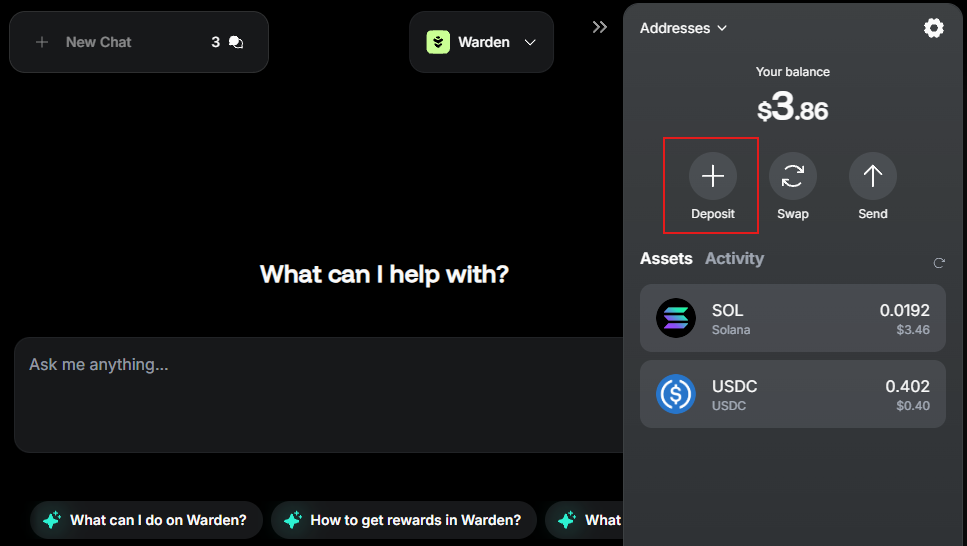
Task: Click the Warden green logo icon
Action: tap(438, 42)
